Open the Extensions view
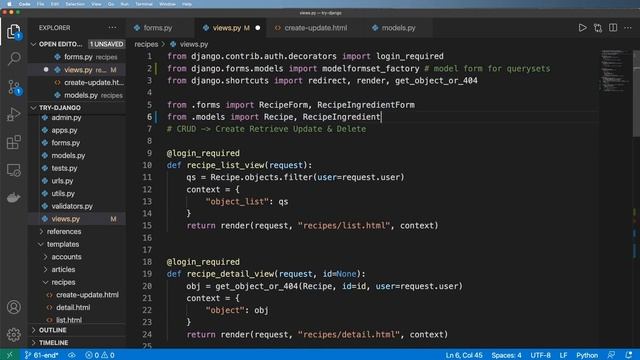640x360 pixels. tap(13, 142)
